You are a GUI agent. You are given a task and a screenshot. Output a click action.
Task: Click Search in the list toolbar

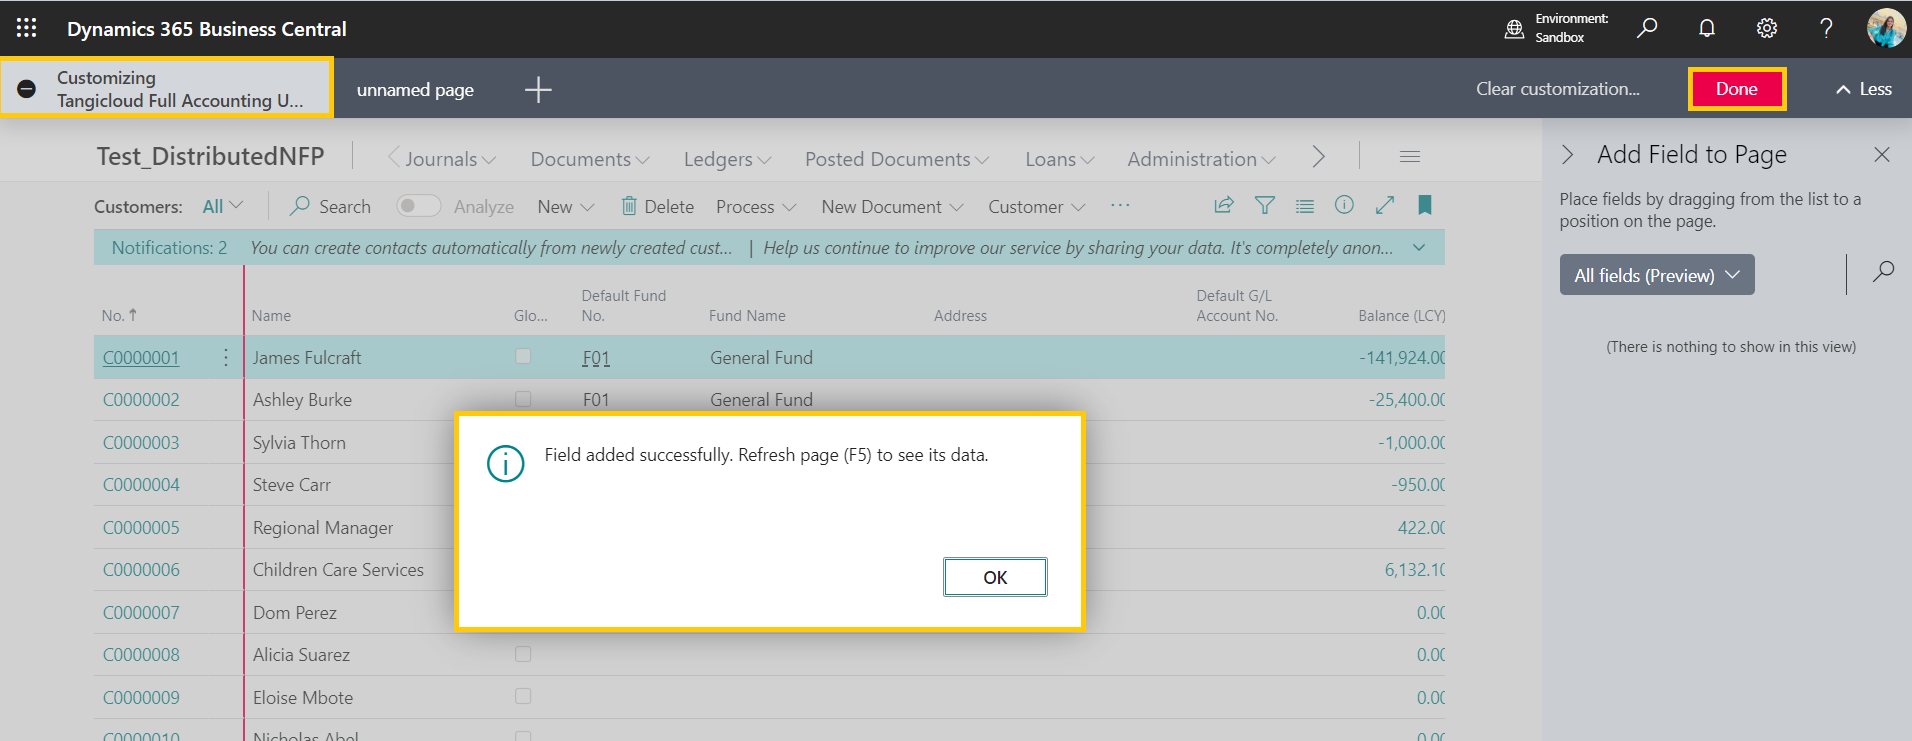coord(331,207)
